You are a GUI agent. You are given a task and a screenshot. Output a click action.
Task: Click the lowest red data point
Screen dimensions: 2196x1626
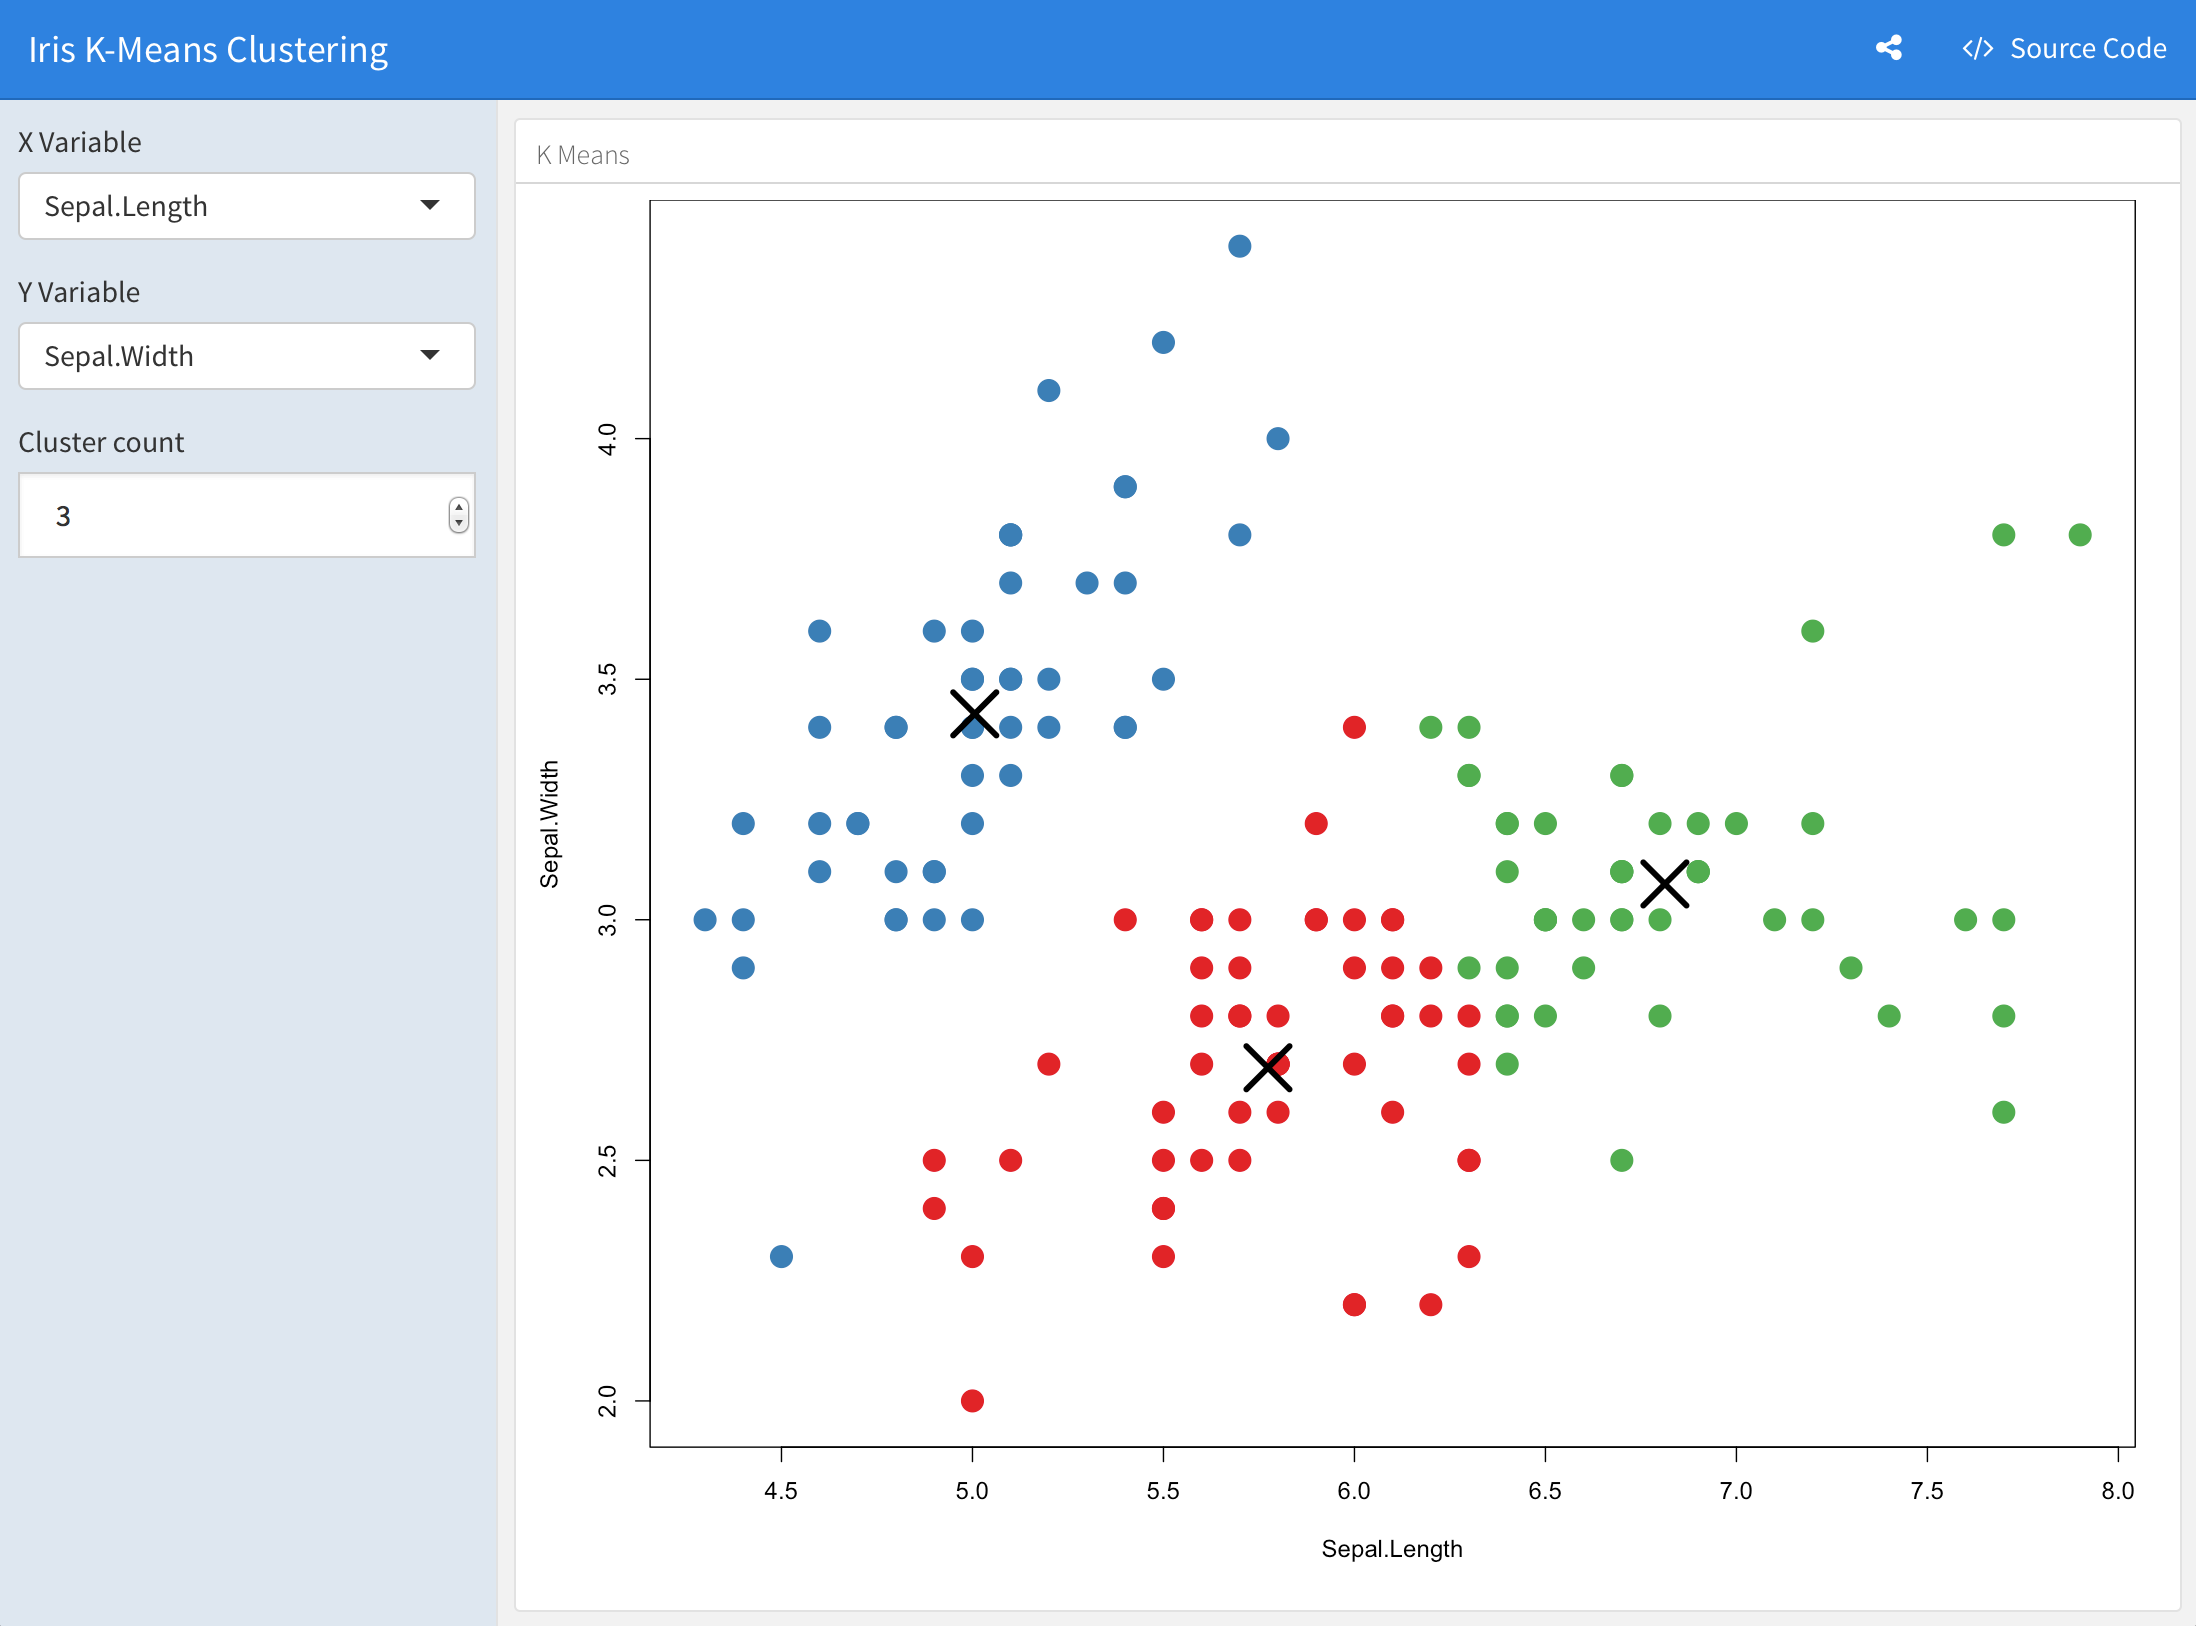coord(972,1400)
